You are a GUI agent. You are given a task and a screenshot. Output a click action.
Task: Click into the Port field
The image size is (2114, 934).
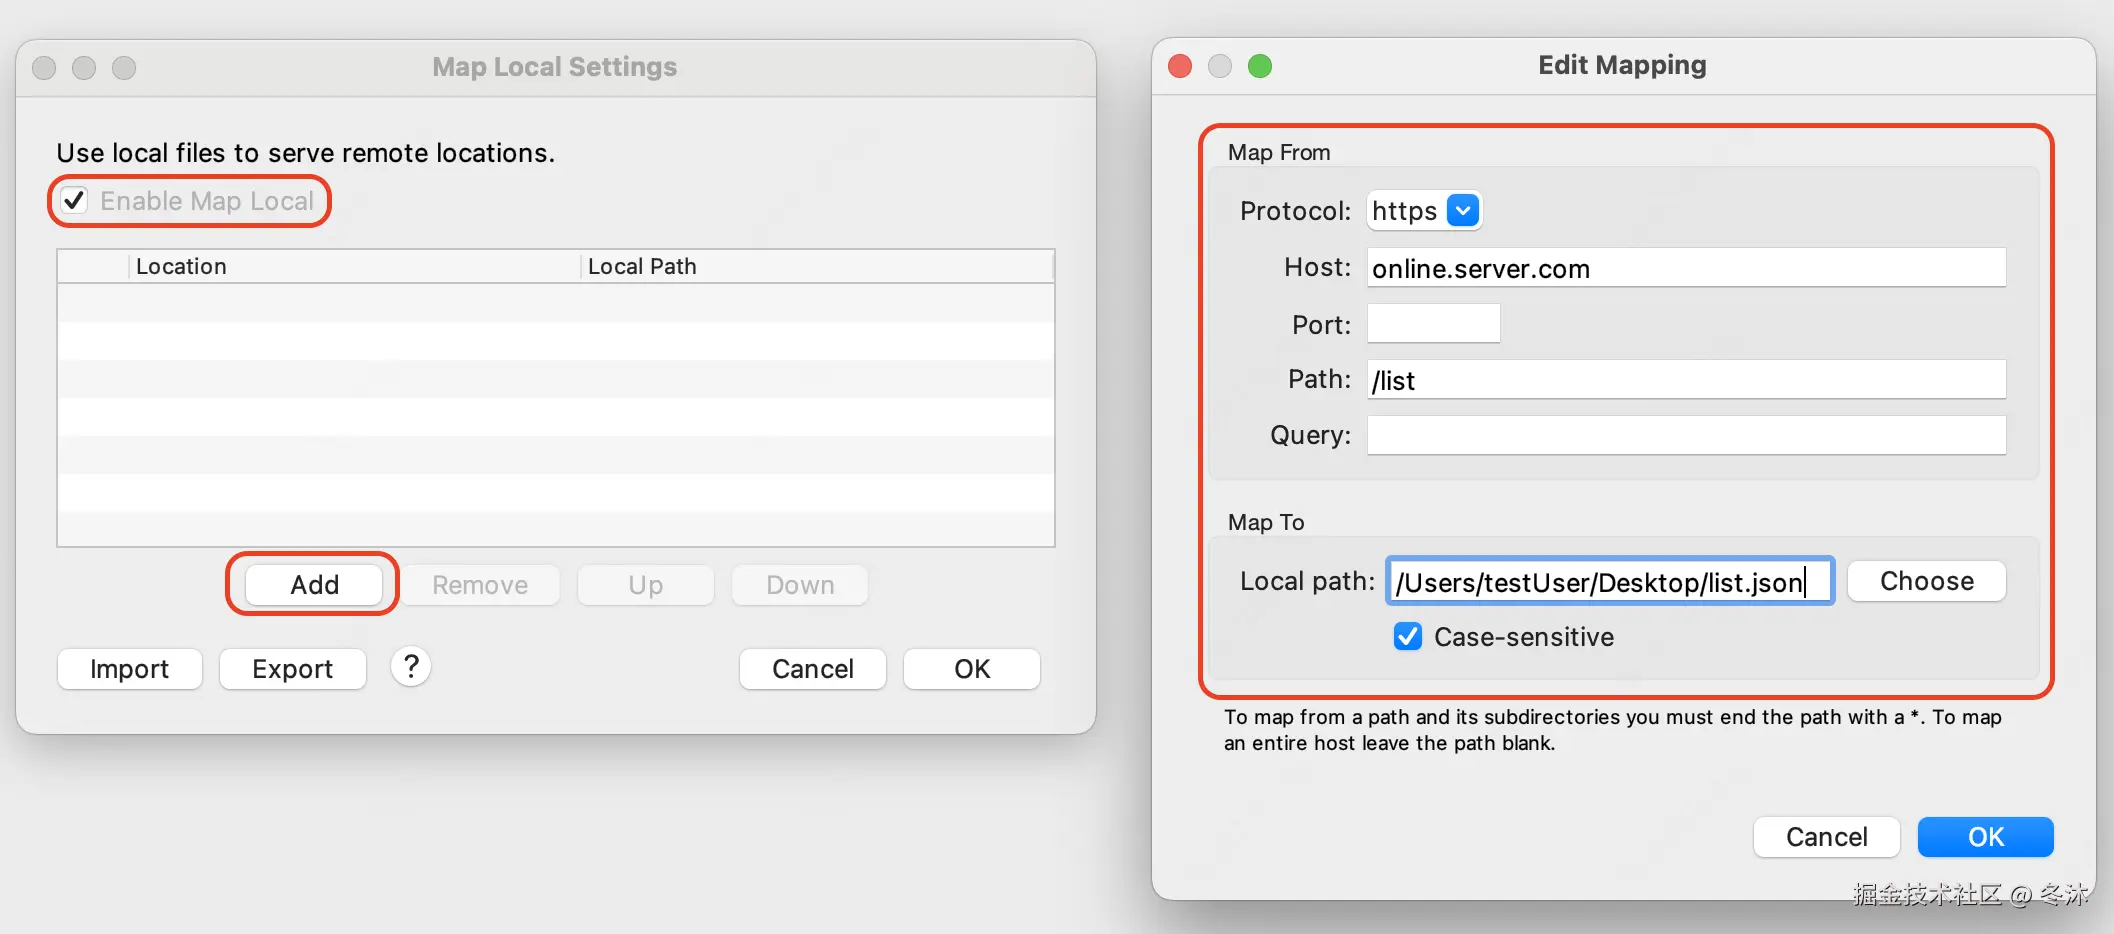click(x=1433, y=324)
